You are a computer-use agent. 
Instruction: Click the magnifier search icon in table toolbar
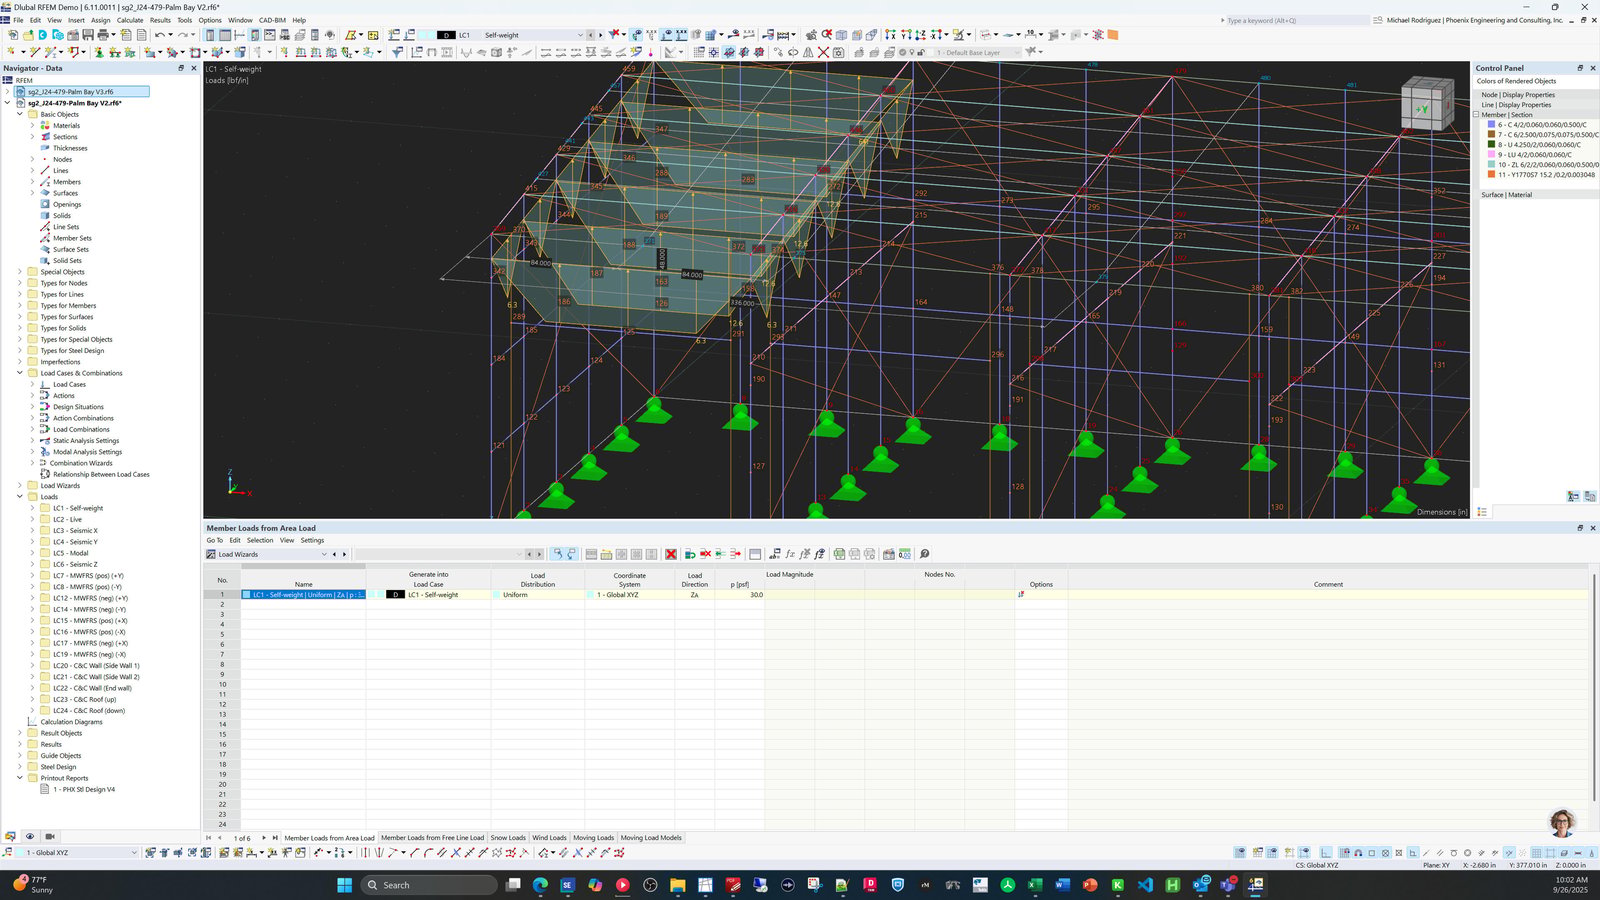click(x=925, y=554)
